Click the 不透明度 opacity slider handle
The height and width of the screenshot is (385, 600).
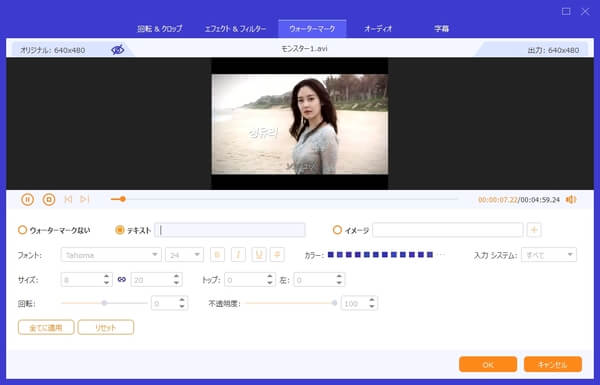(334, 303)
